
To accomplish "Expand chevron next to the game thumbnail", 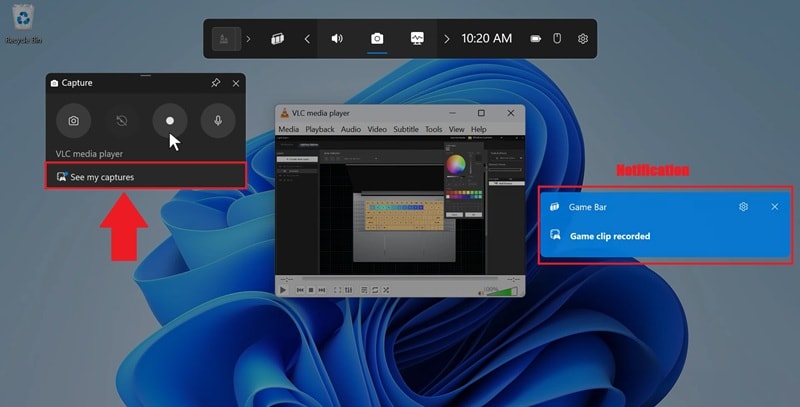I will [248, 39].
